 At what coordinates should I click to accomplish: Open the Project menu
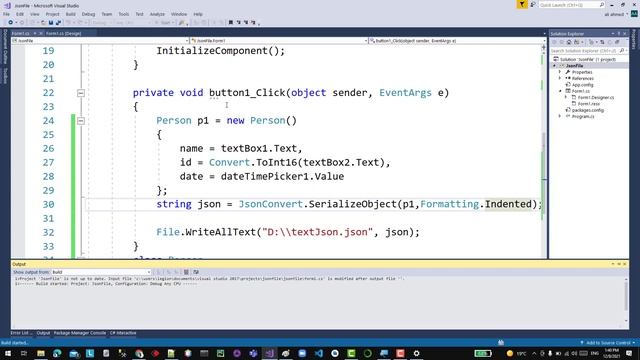(52, 14)
